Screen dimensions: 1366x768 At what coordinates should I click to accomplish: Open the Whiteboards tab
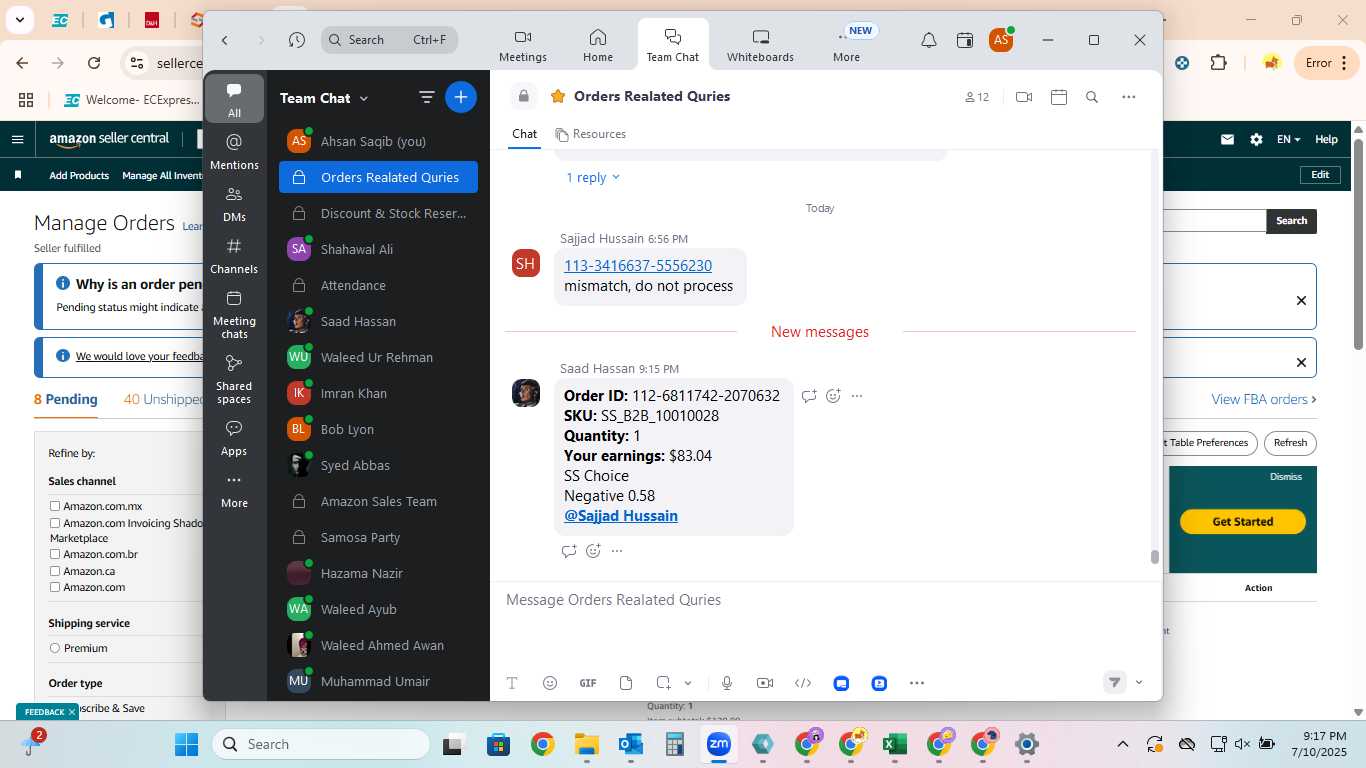coord(760,46)
